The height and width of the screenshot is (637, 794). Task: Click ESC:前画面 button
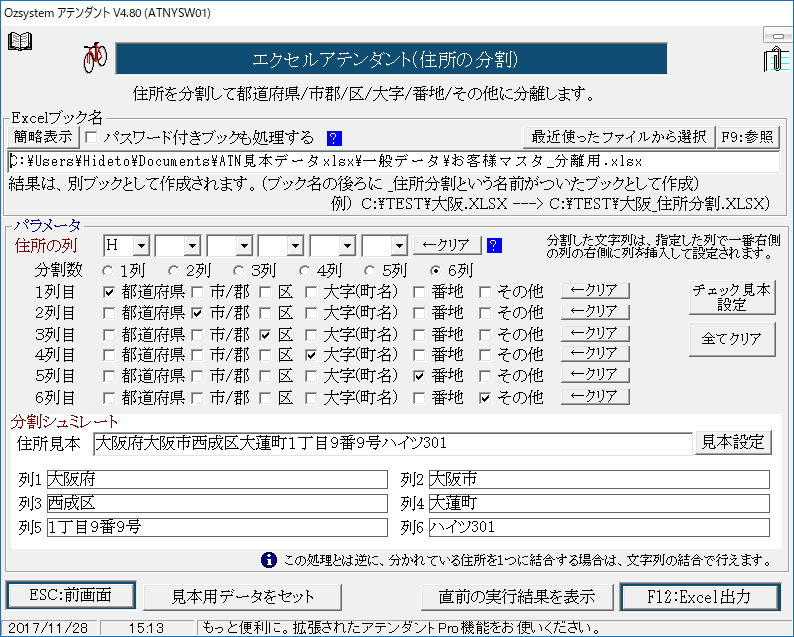point(71,595)
